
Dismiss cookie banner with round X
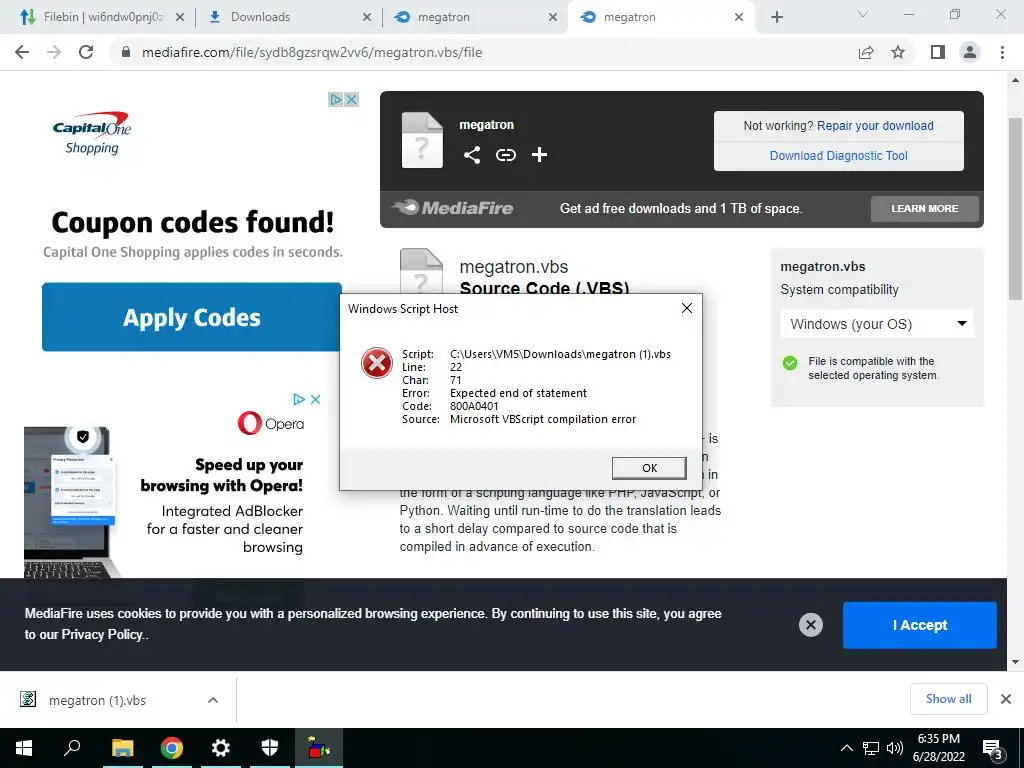810,625
